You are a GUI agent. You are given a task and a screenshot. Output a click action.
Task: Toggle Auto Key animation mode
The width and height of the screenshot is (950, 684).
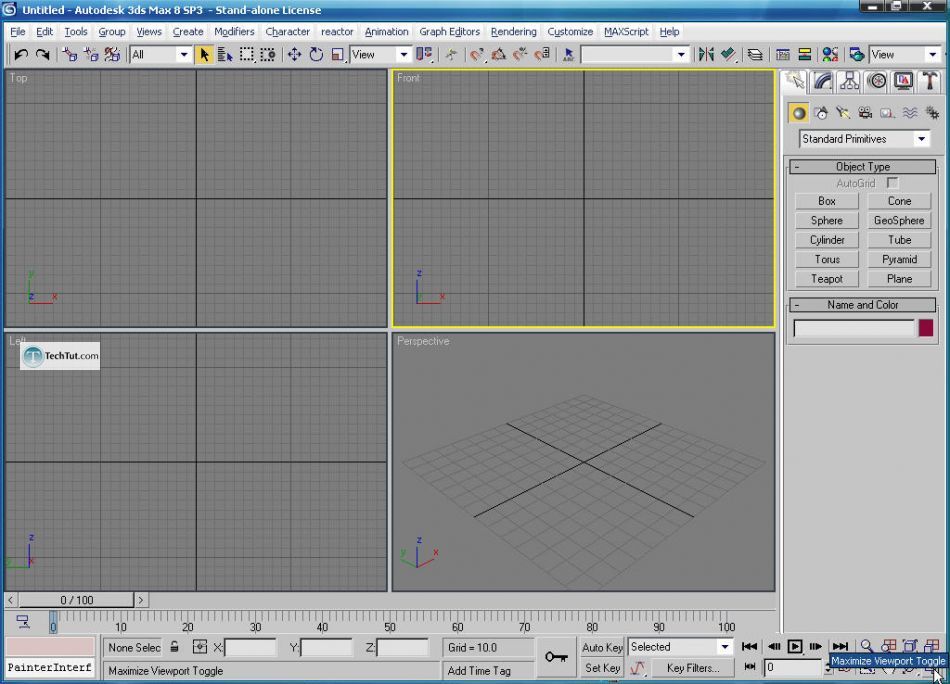point(602,647)
